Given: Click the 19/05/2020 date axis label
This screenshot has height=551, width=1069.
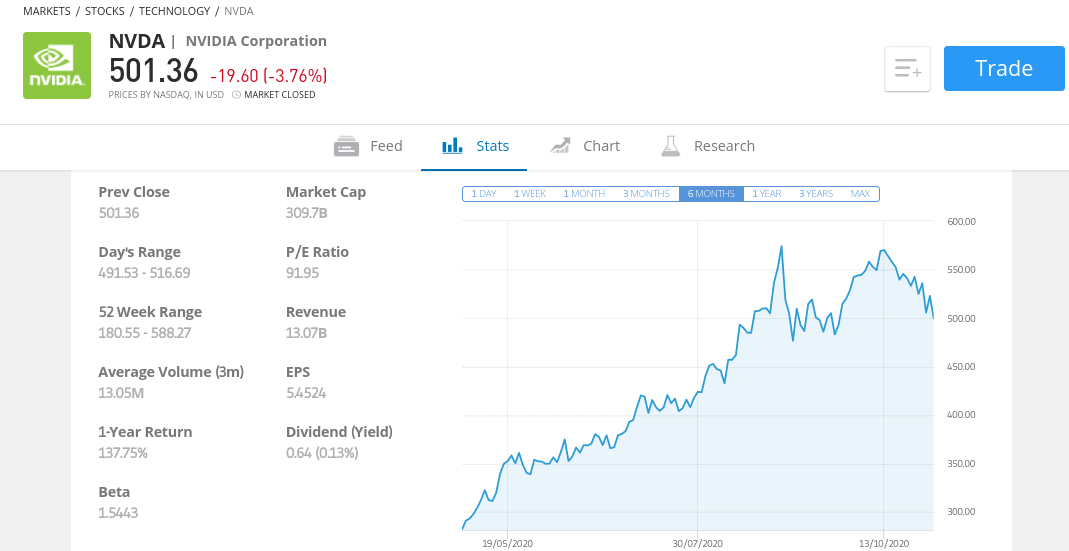Looking at the screenshot, I should [508, 543].
